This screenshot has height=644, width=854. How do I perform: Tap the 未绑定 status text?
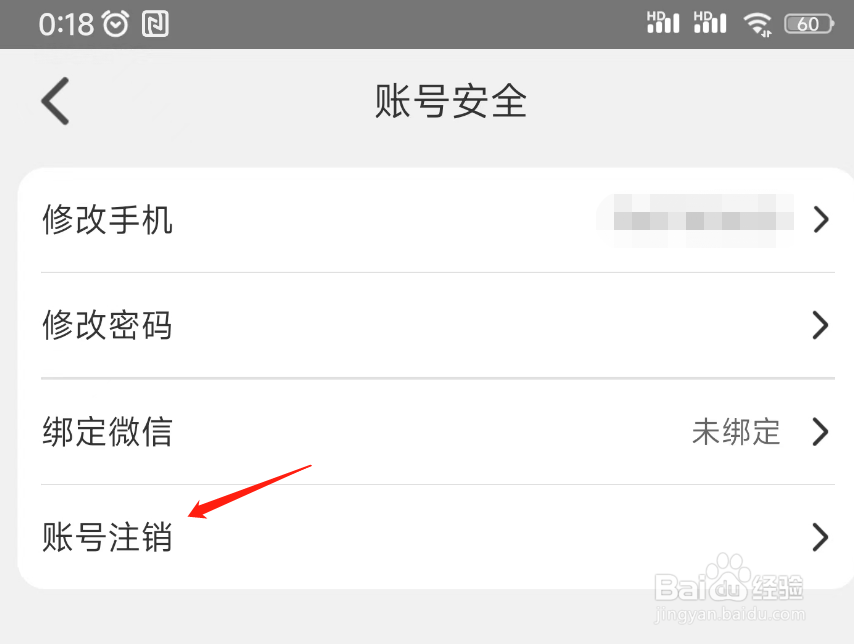(x=736, y=432)
